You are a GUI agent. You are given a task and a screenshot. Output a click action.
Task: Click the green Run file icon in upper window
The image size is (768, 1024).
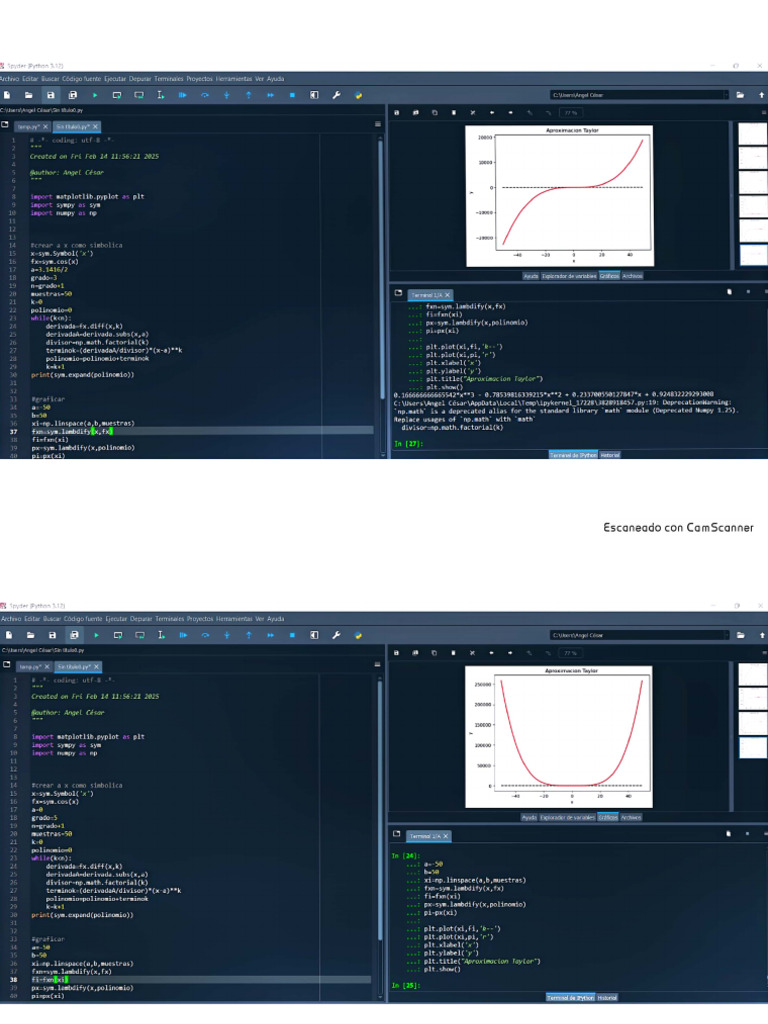pos(96,95)
